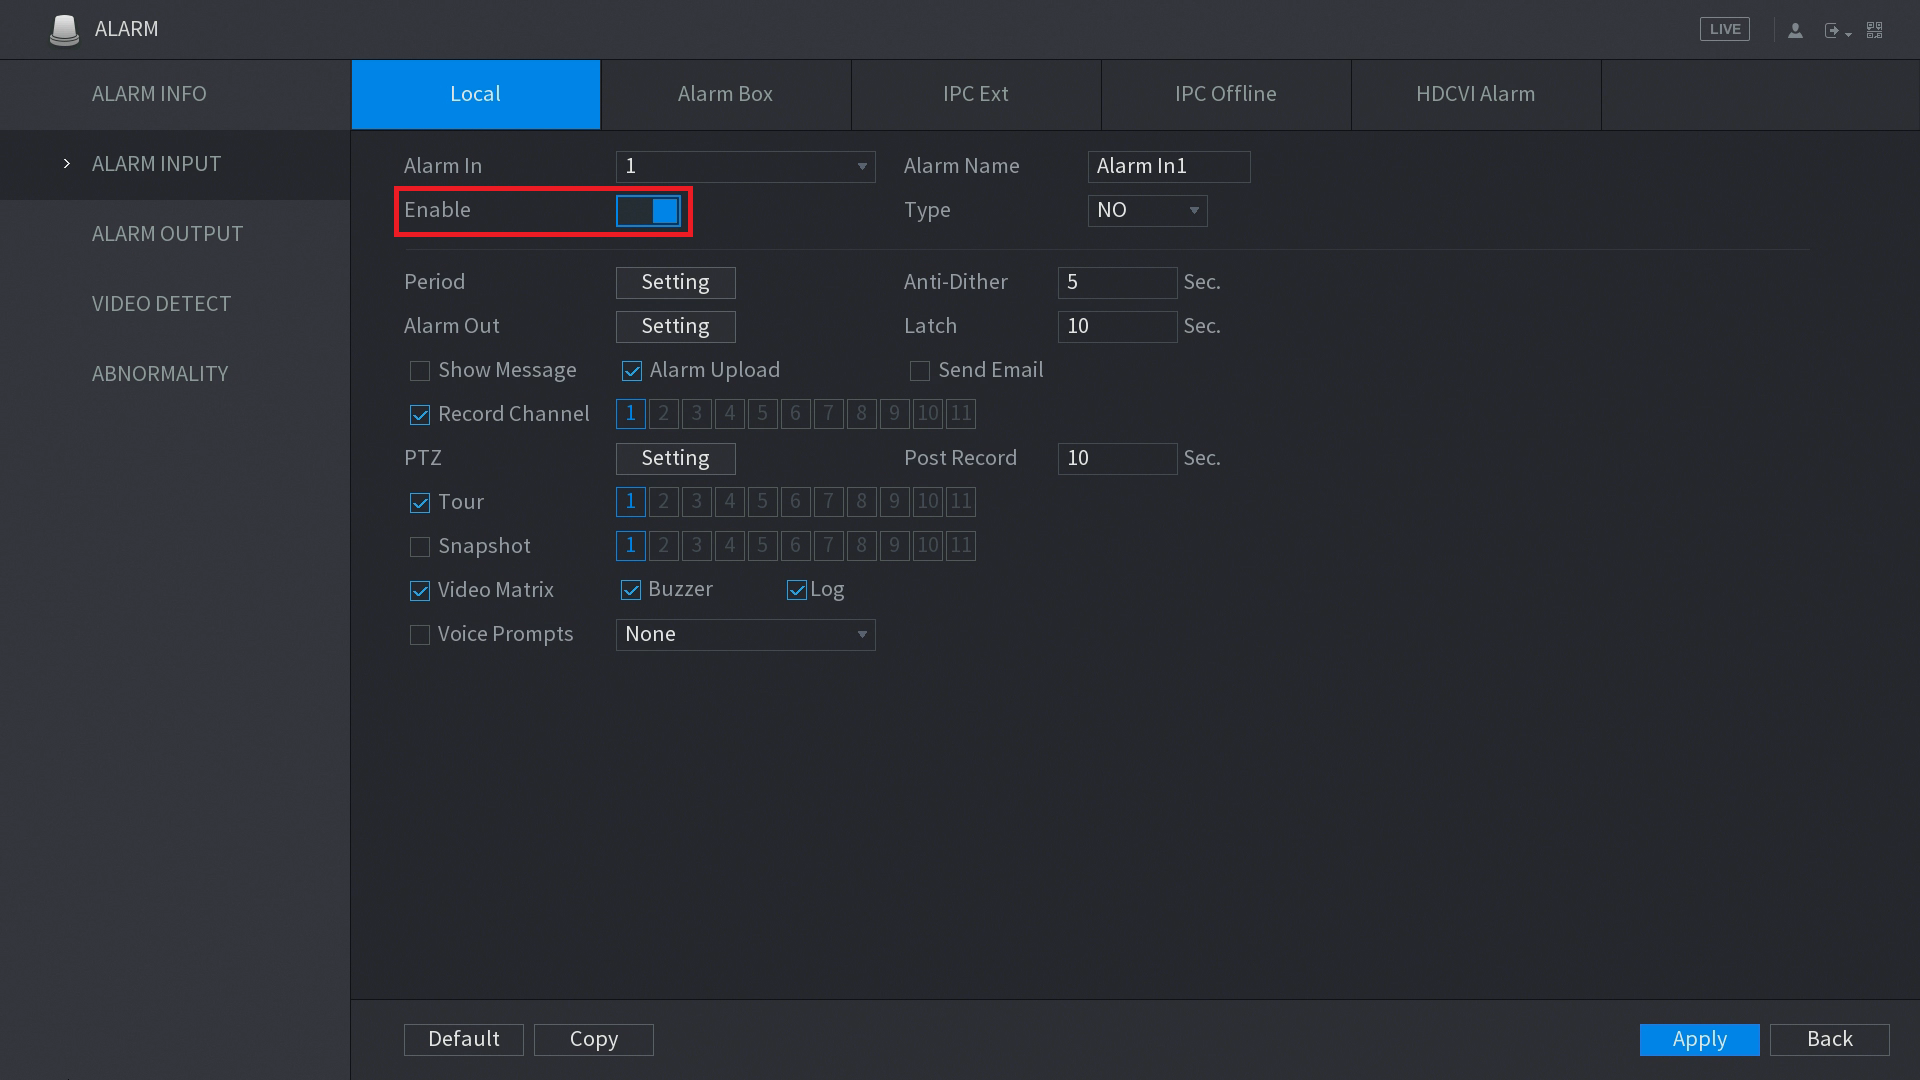Open VIDEO DETECT in the sidebar
Viewport: 1920px width, 1080px height.
click(x=161, y=304)
